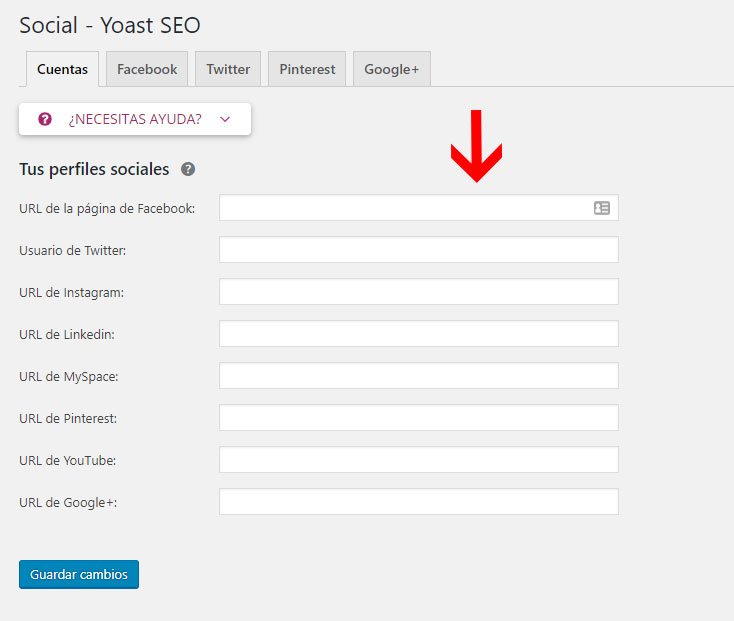Click the Tus perfiles sociales heading

coord(94,169)
